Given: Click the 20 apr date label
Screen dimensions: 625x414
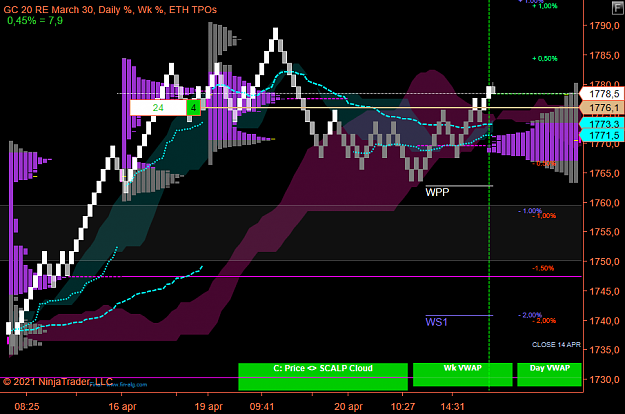Looking at the screenshot, I should pos(348,407).
